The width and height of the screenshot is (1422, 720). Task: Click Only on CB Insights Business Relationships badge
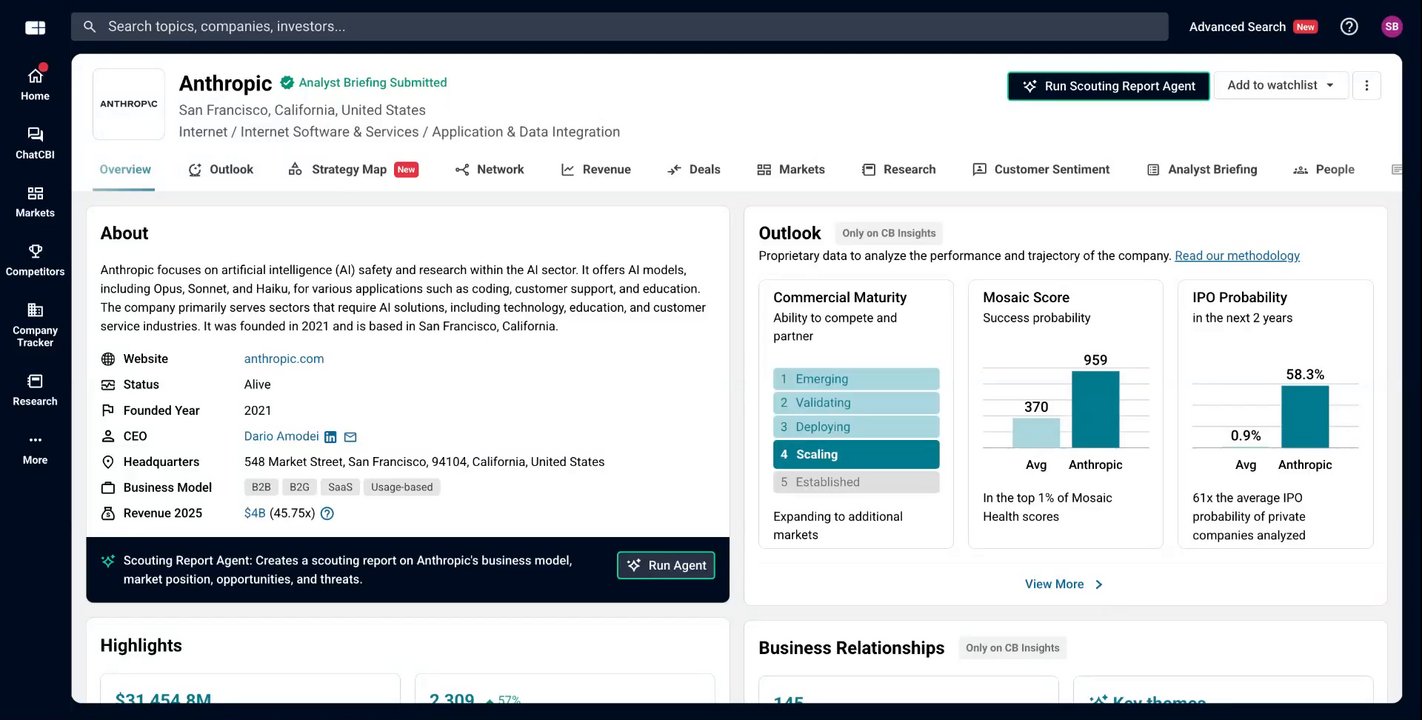click(x=1012, y=649)
